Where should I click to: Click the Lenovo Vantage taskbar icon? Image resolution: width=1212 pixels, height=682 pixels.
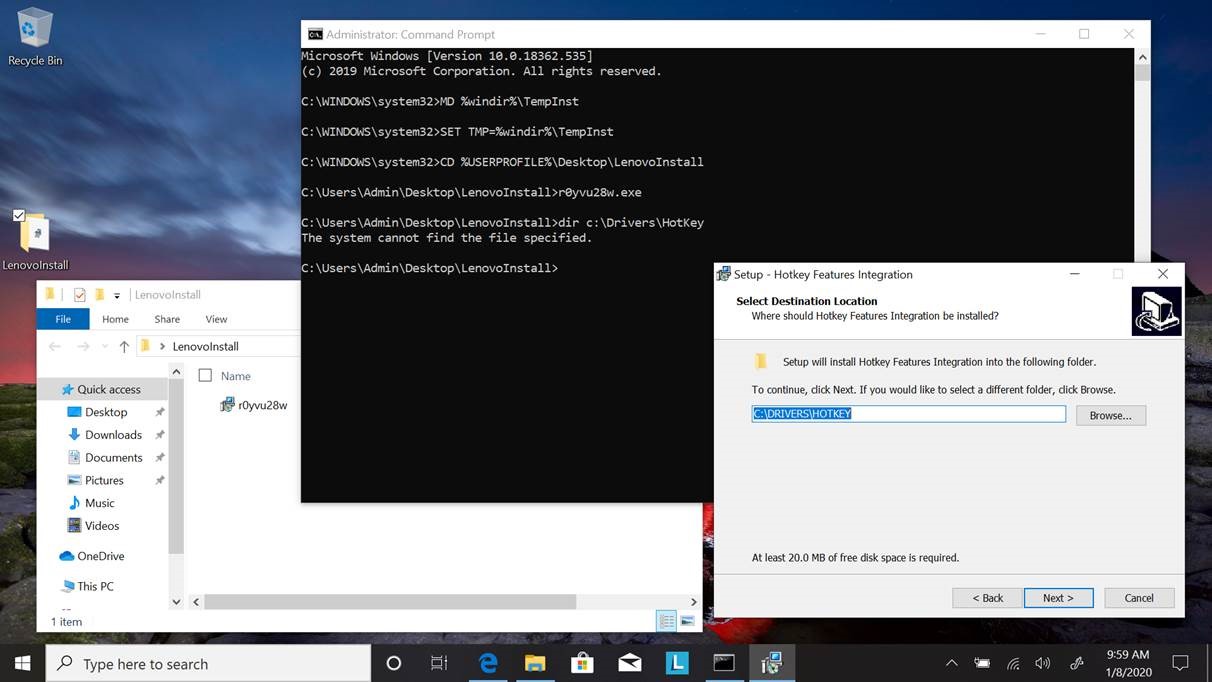[677, 663]
